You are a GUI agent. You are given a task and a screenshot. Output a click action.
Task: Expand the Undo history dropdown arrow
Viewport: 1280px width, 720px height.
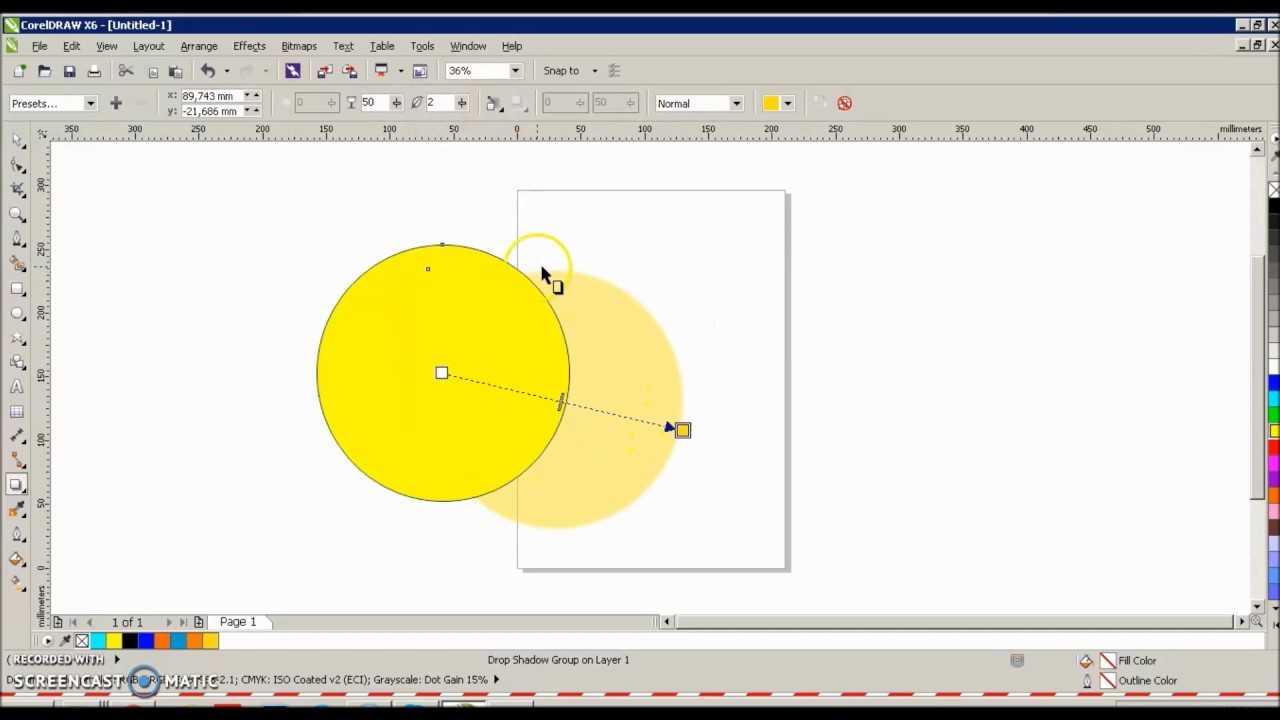click(x=227, y=71)
